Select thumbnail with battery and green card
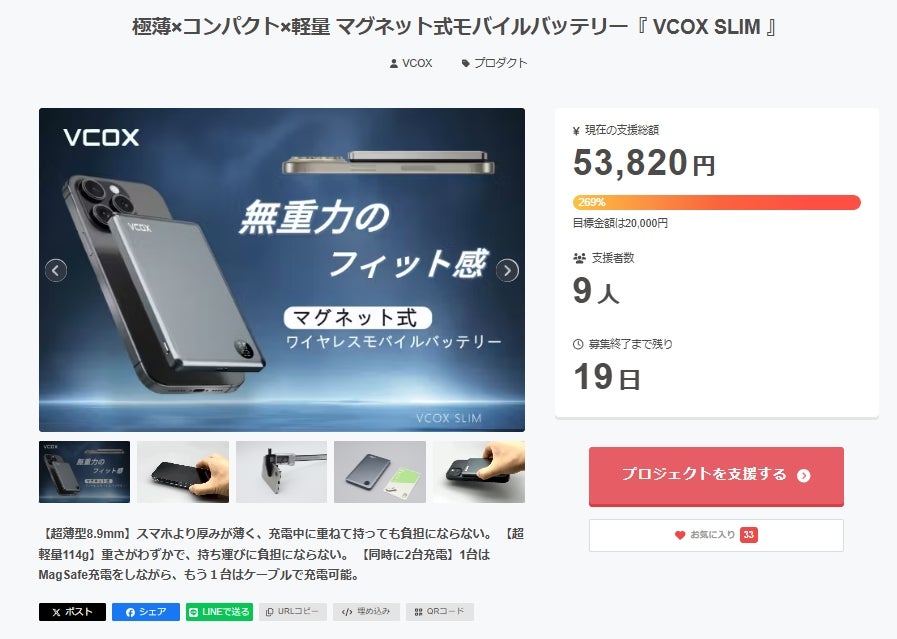Image resolution: width=897 pixels, height=639 pixels. (380, 472)
